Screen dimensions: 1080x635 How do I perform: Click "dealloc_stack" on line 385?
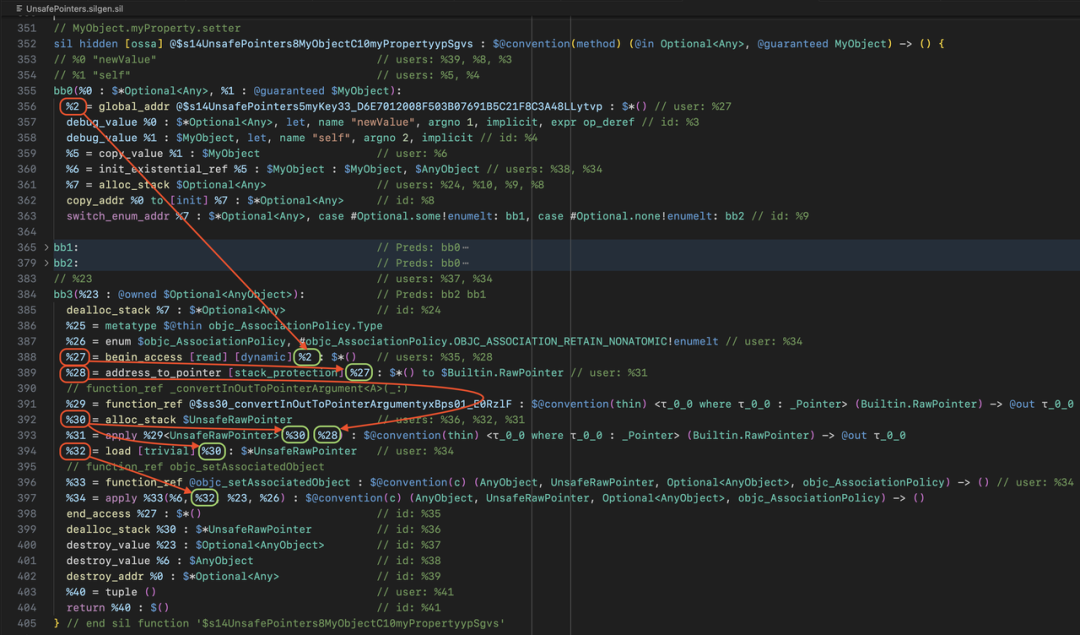click(x=108, y=310)
